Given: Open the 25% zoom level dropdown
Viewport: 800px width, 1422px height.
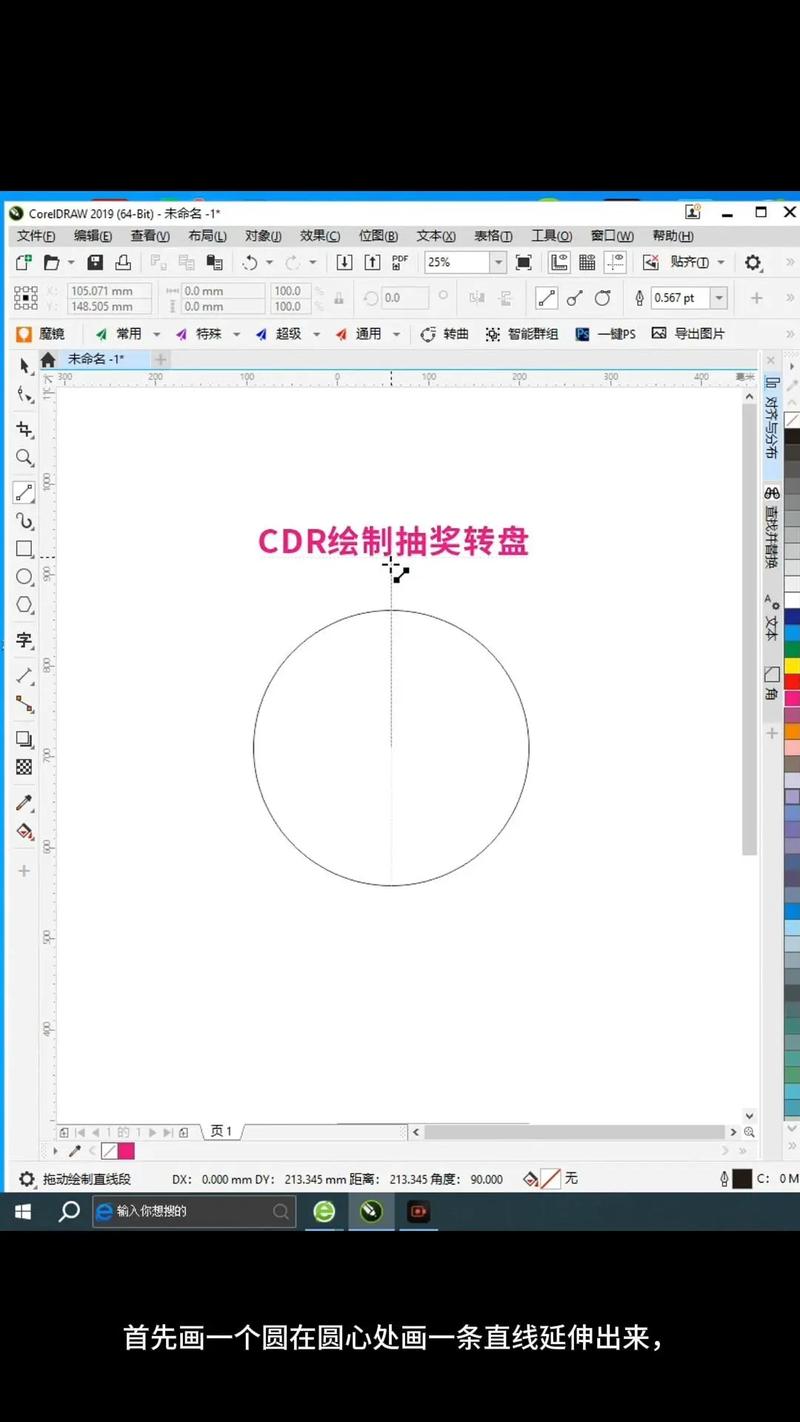Looking at the screenshot, I should pyautogui.click(x=498, y=262).
